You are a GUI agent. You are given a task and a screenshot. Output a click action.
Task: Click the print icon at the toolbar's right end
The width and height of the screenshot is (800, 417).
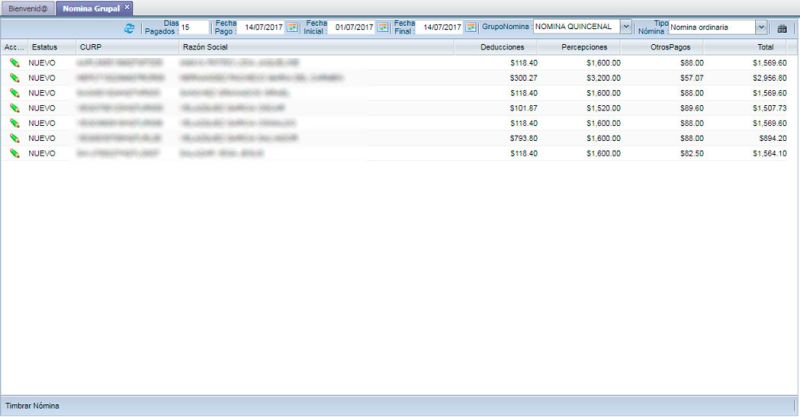pos(783,28)
